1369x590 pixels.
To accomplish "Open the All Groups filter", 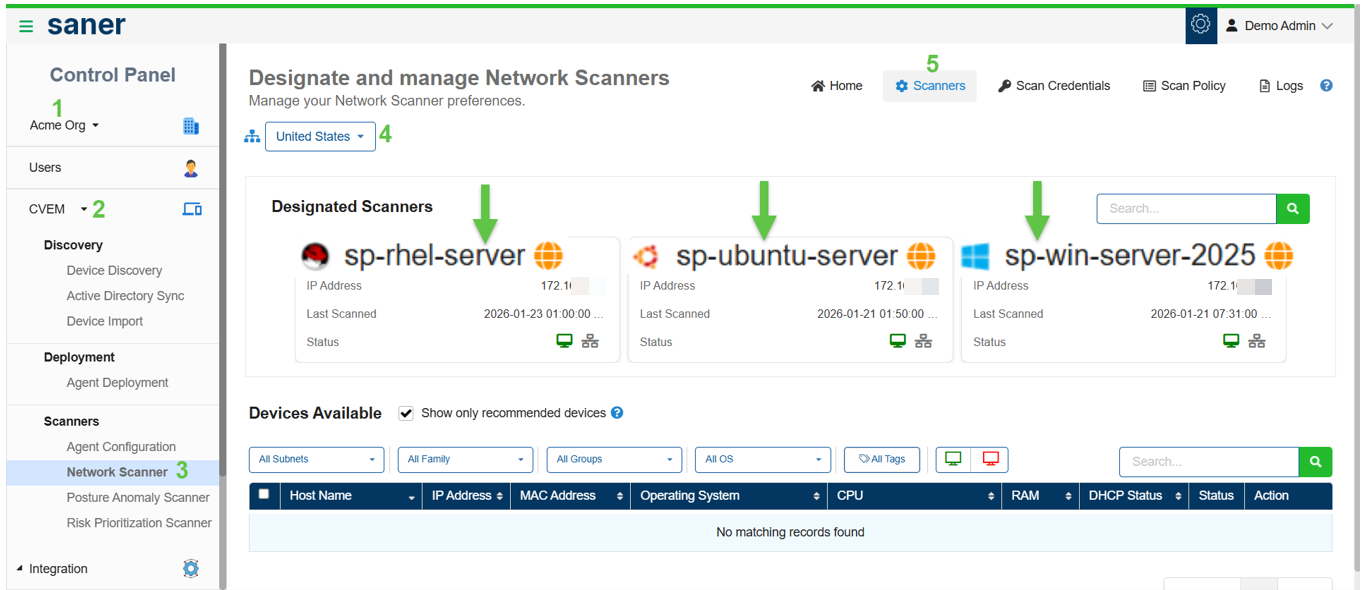I will [614, 459].
